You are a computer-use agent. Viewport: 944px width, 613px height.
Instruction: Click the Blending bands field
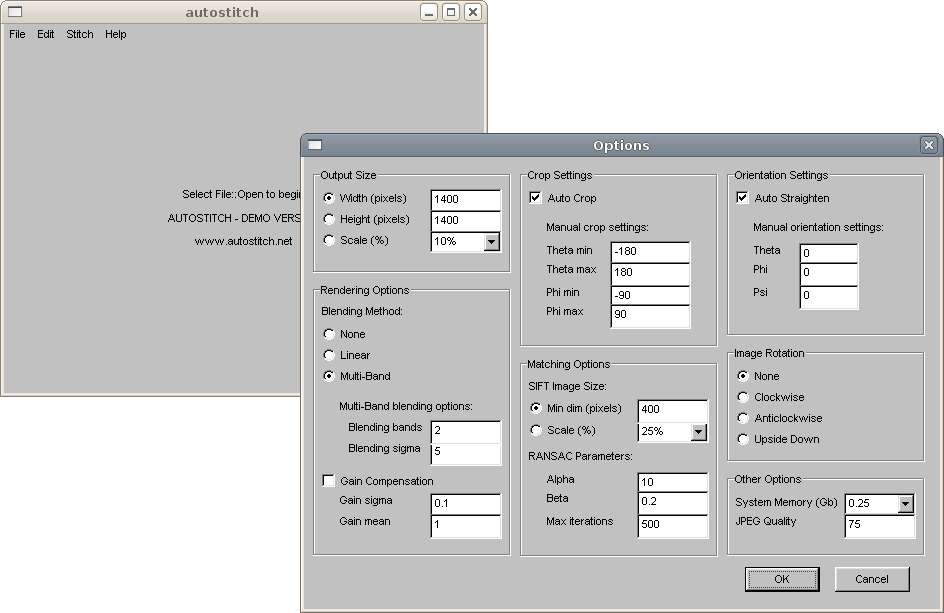[465, 431]
